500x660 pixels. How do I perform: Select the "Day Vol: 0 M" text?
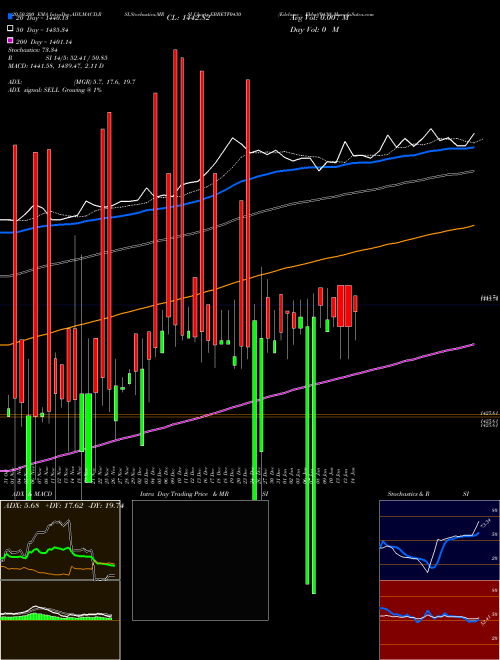314,30
